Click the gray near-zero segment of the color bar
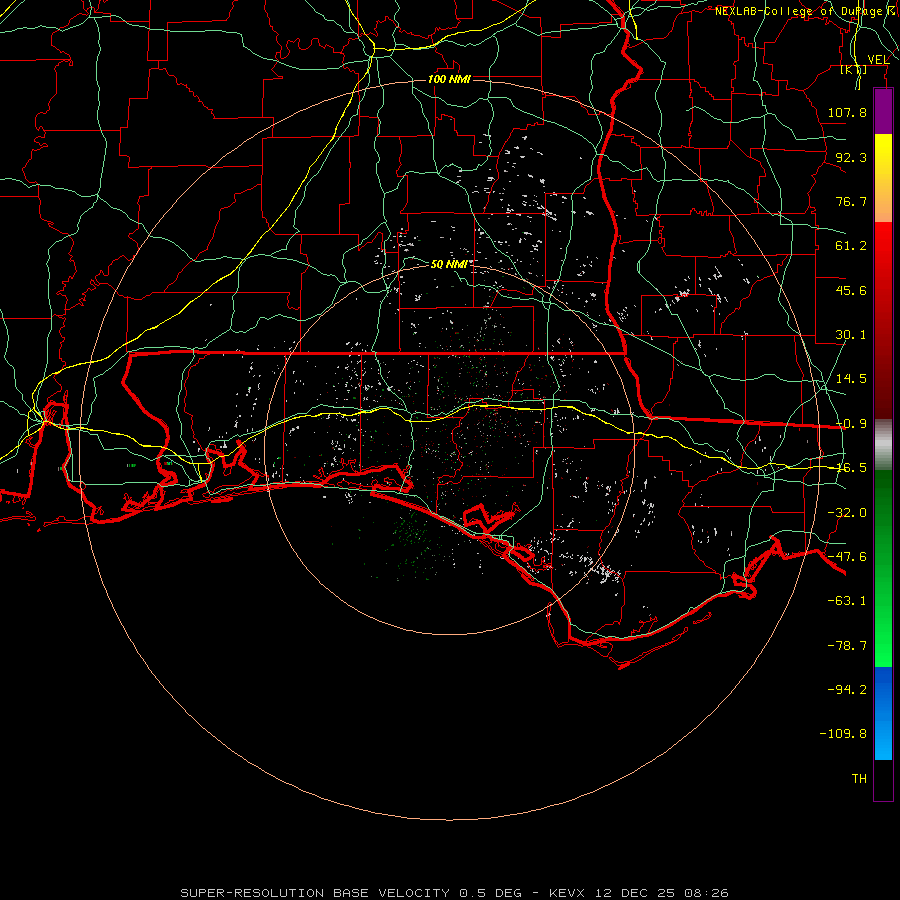Viewport: 900px width, 900px height. (x=883, y=445)
